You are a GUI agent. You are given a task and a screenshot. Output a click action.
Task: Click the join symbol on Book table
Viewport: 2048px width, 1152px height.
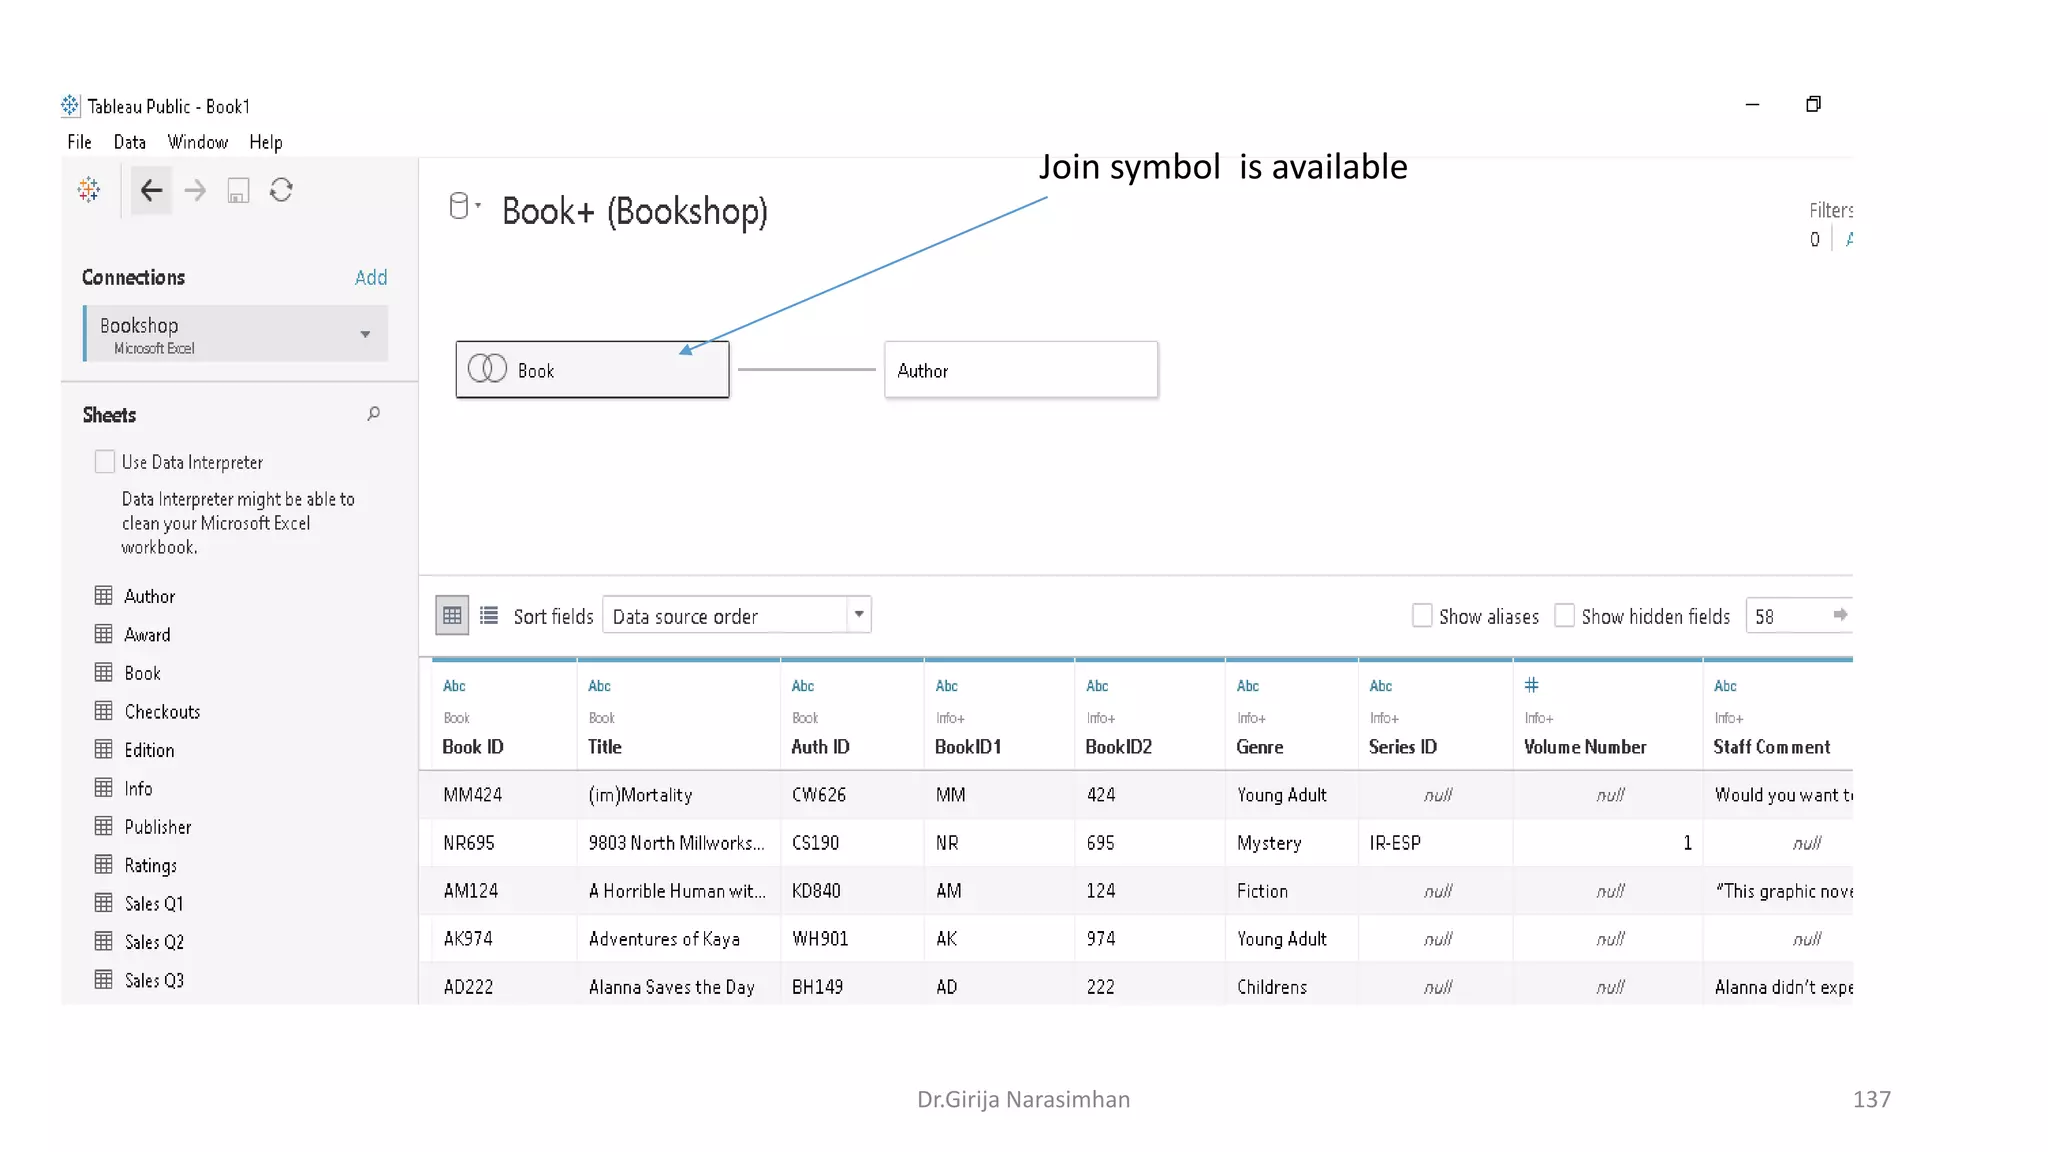487,369
